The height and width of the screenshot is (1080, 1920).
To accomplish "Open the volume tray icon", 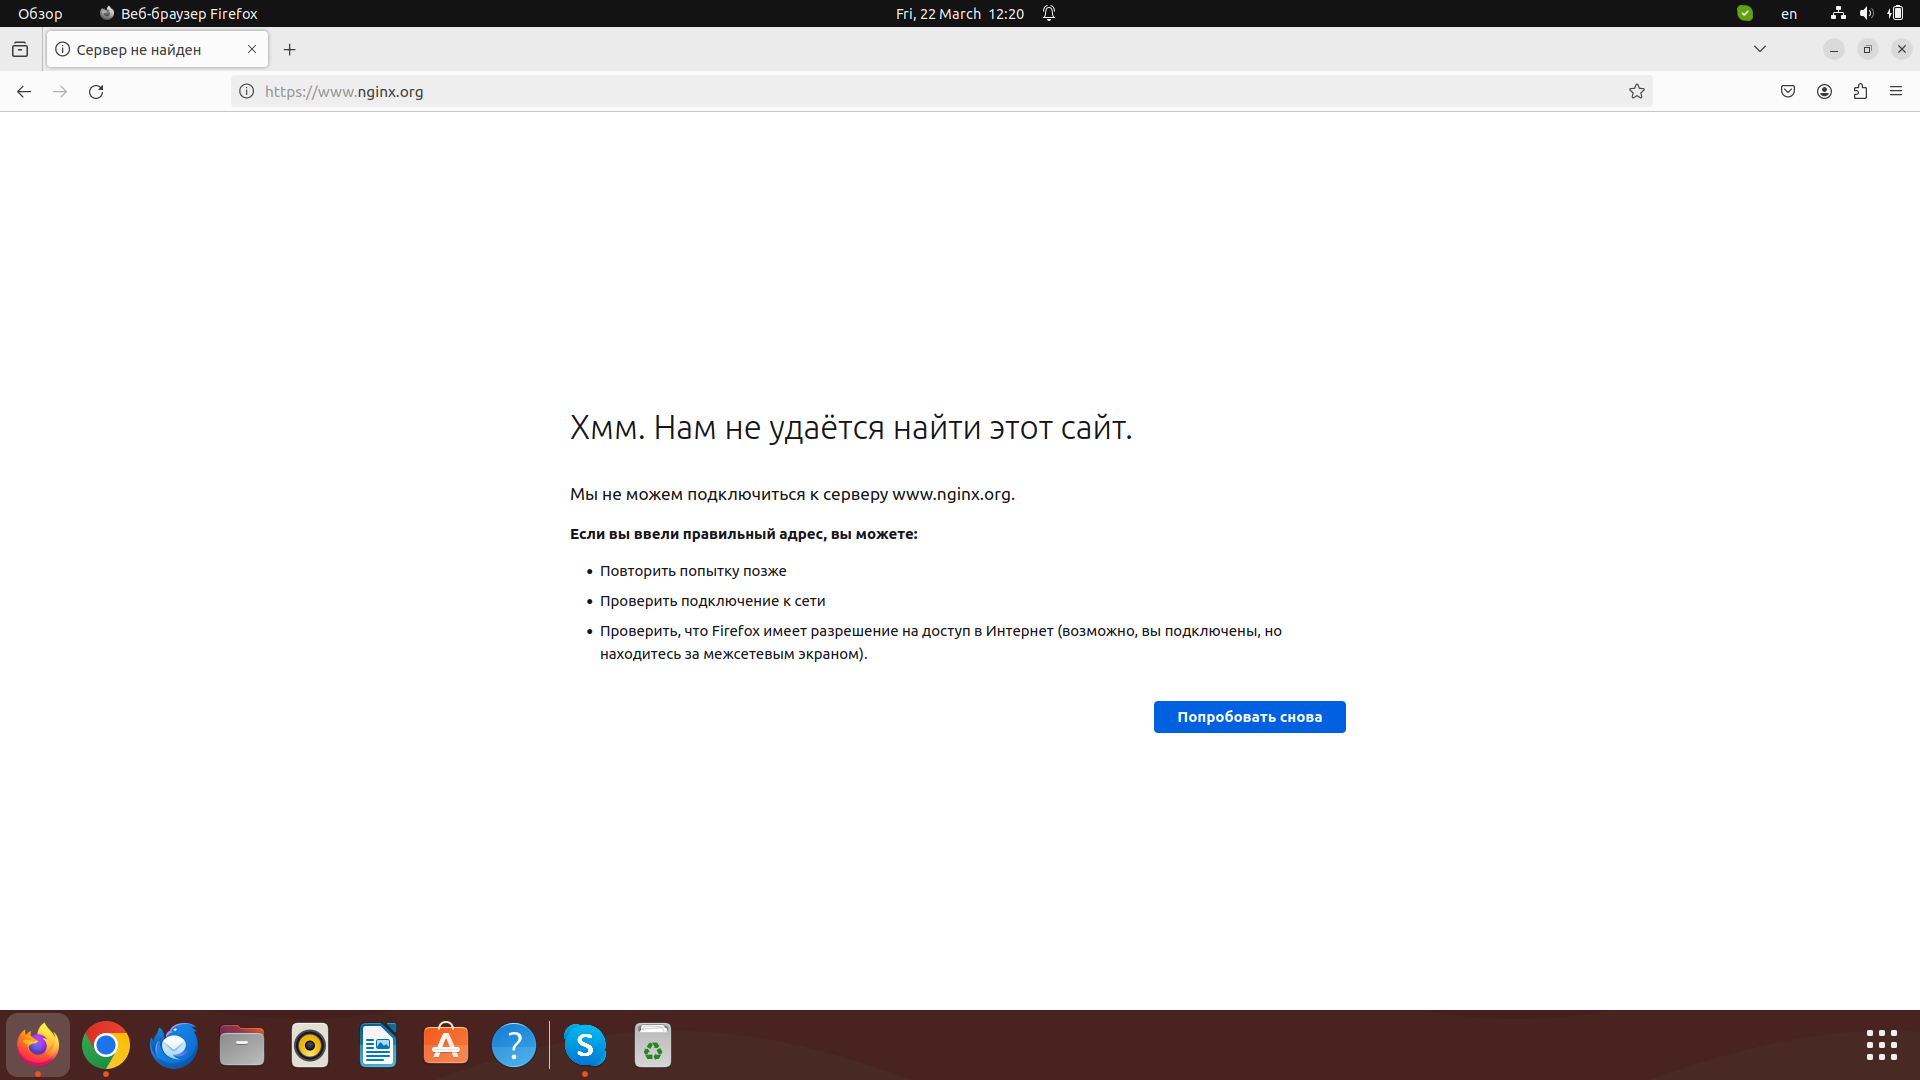I will pyautogui.click(x=1866, y=13).
